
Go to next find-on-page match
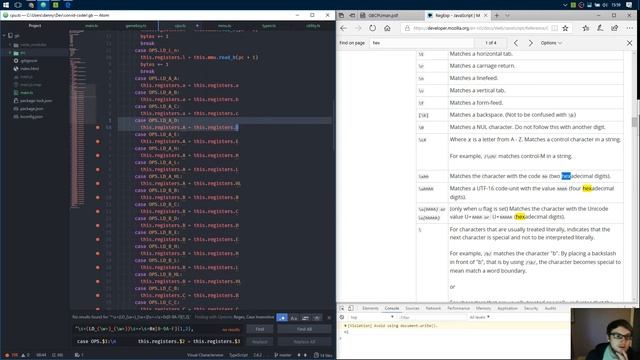tap(531, 43)
